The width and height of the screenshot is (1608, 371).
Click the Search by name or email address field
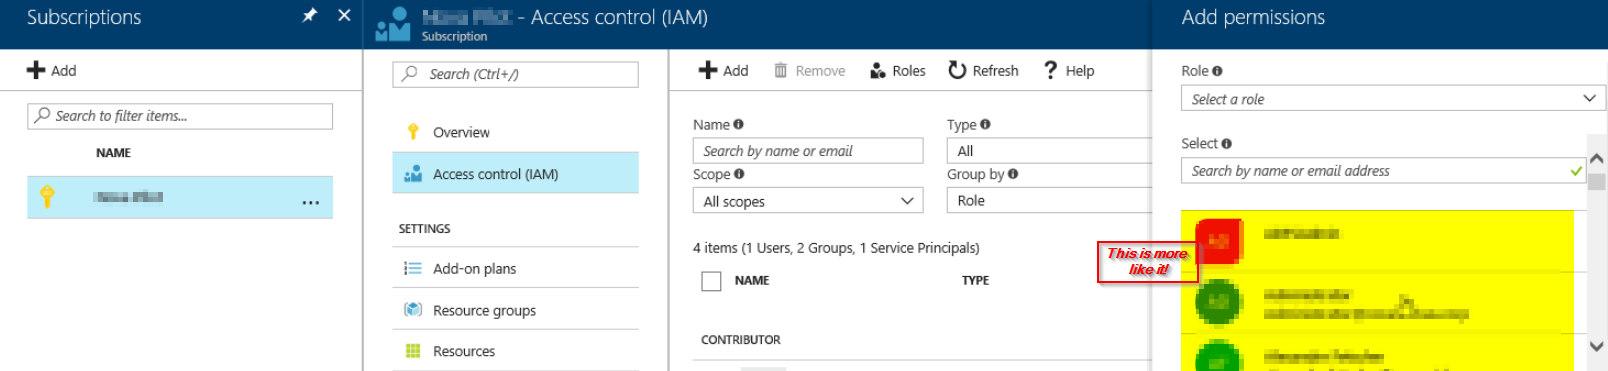pos(1383,171)
